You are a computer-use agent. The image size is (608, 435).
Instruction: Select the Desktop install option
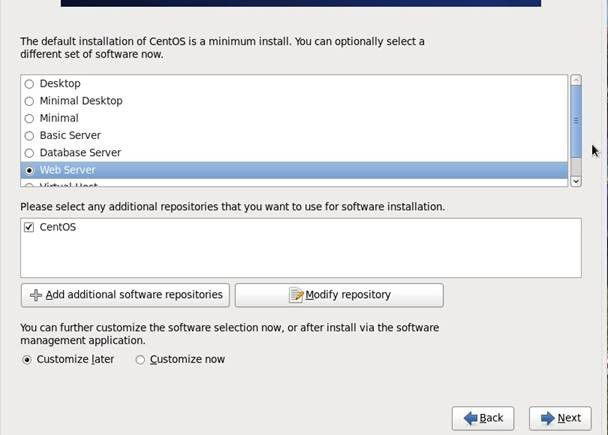tap(29, 84)
